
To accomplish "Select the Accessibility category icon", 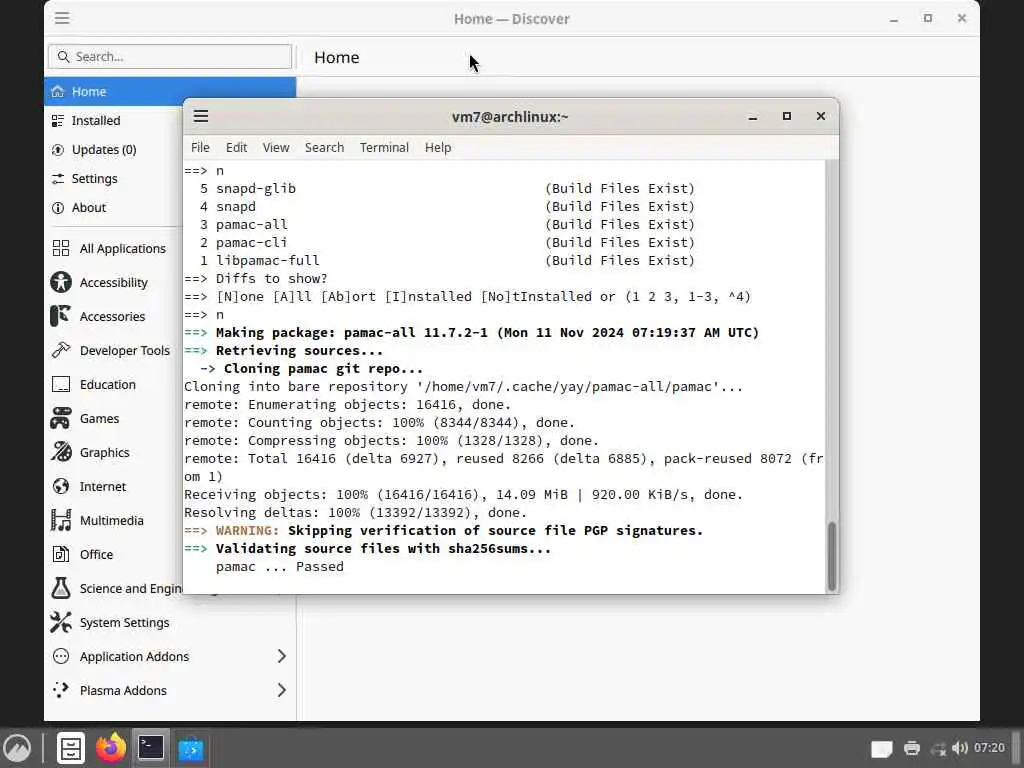I will click(x=61, y=282).
